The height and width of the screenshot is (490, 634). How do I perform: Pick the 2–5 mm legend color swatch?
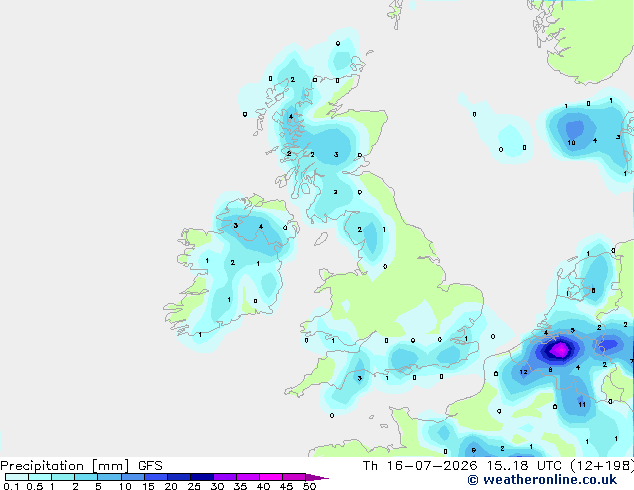(86, 477)
